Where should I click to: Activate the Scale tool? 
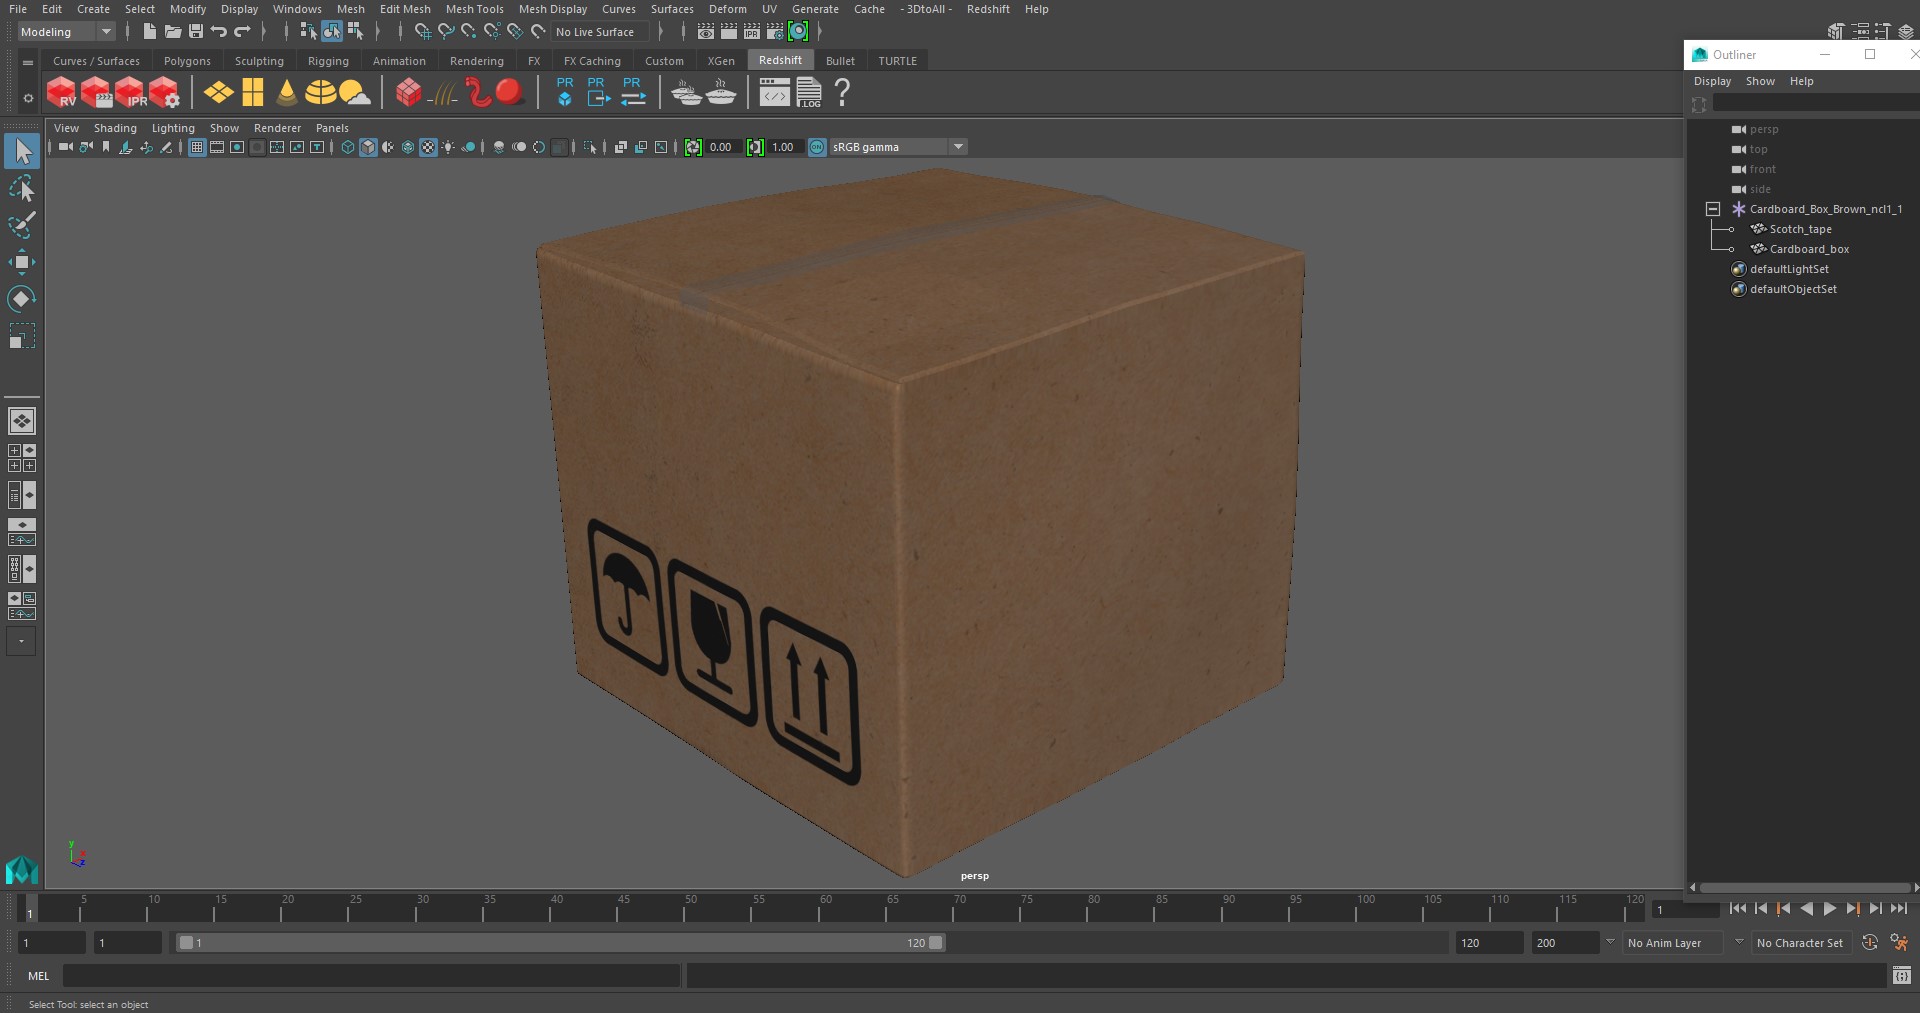tap(21, 336)
